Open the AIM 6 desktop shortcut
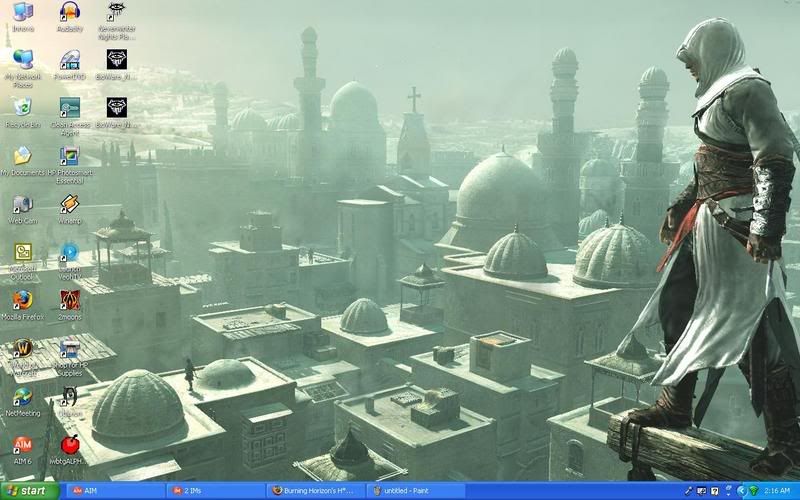The height and width of the screenshot is (500, 800). (x=22, y=449)
